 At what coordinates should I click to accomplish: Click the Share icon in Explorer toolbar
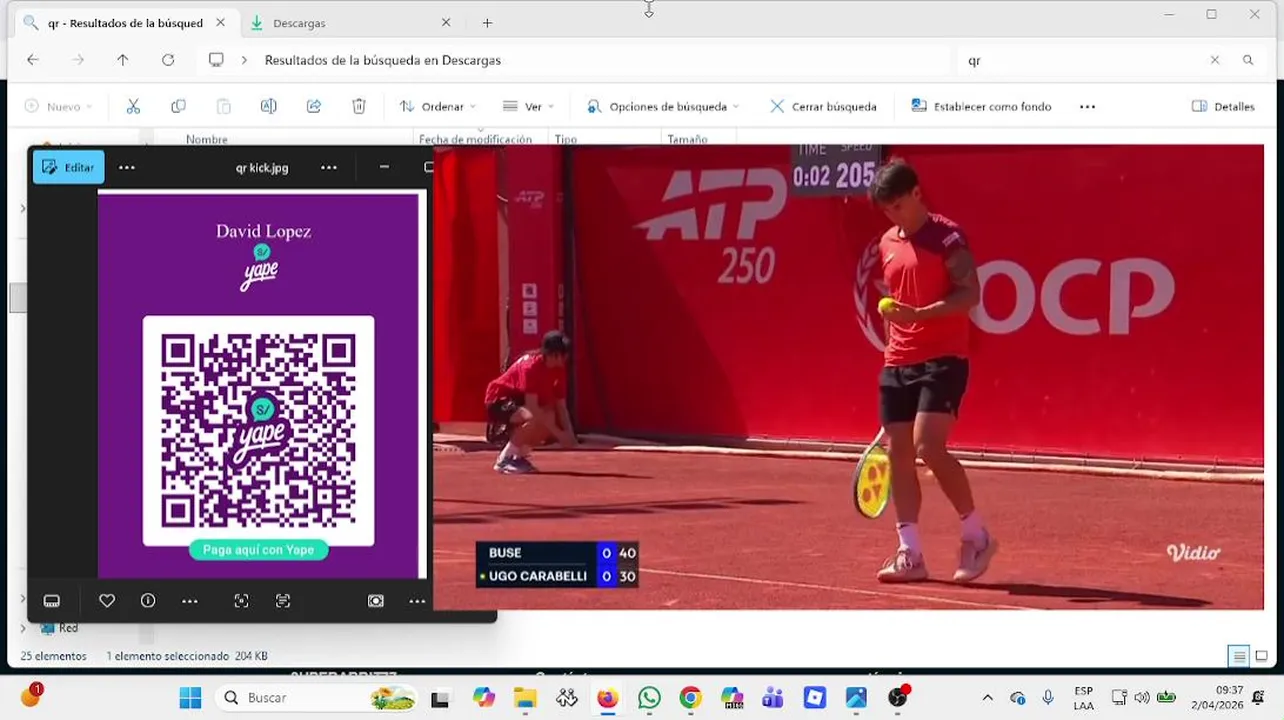pyautogui.click(x=313, y=106)
